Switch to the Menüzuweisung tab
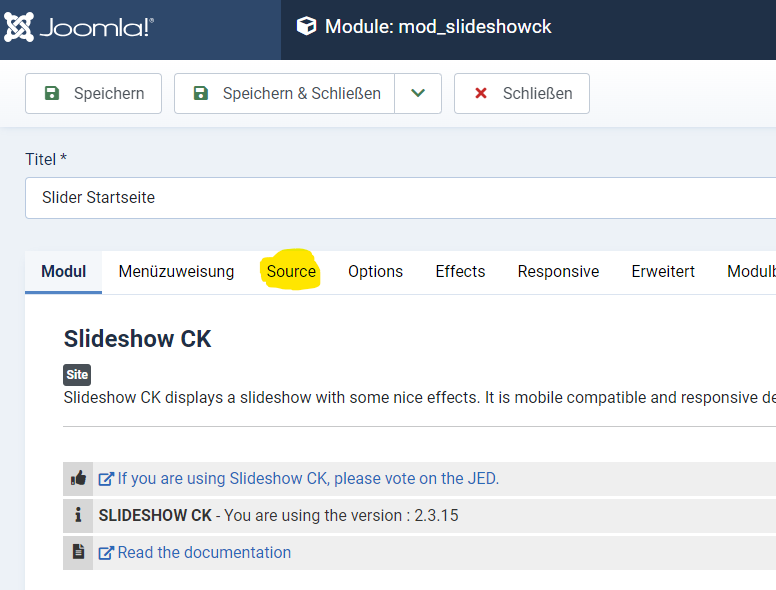This screenshot has height=590, width=776. coord(176,271)
